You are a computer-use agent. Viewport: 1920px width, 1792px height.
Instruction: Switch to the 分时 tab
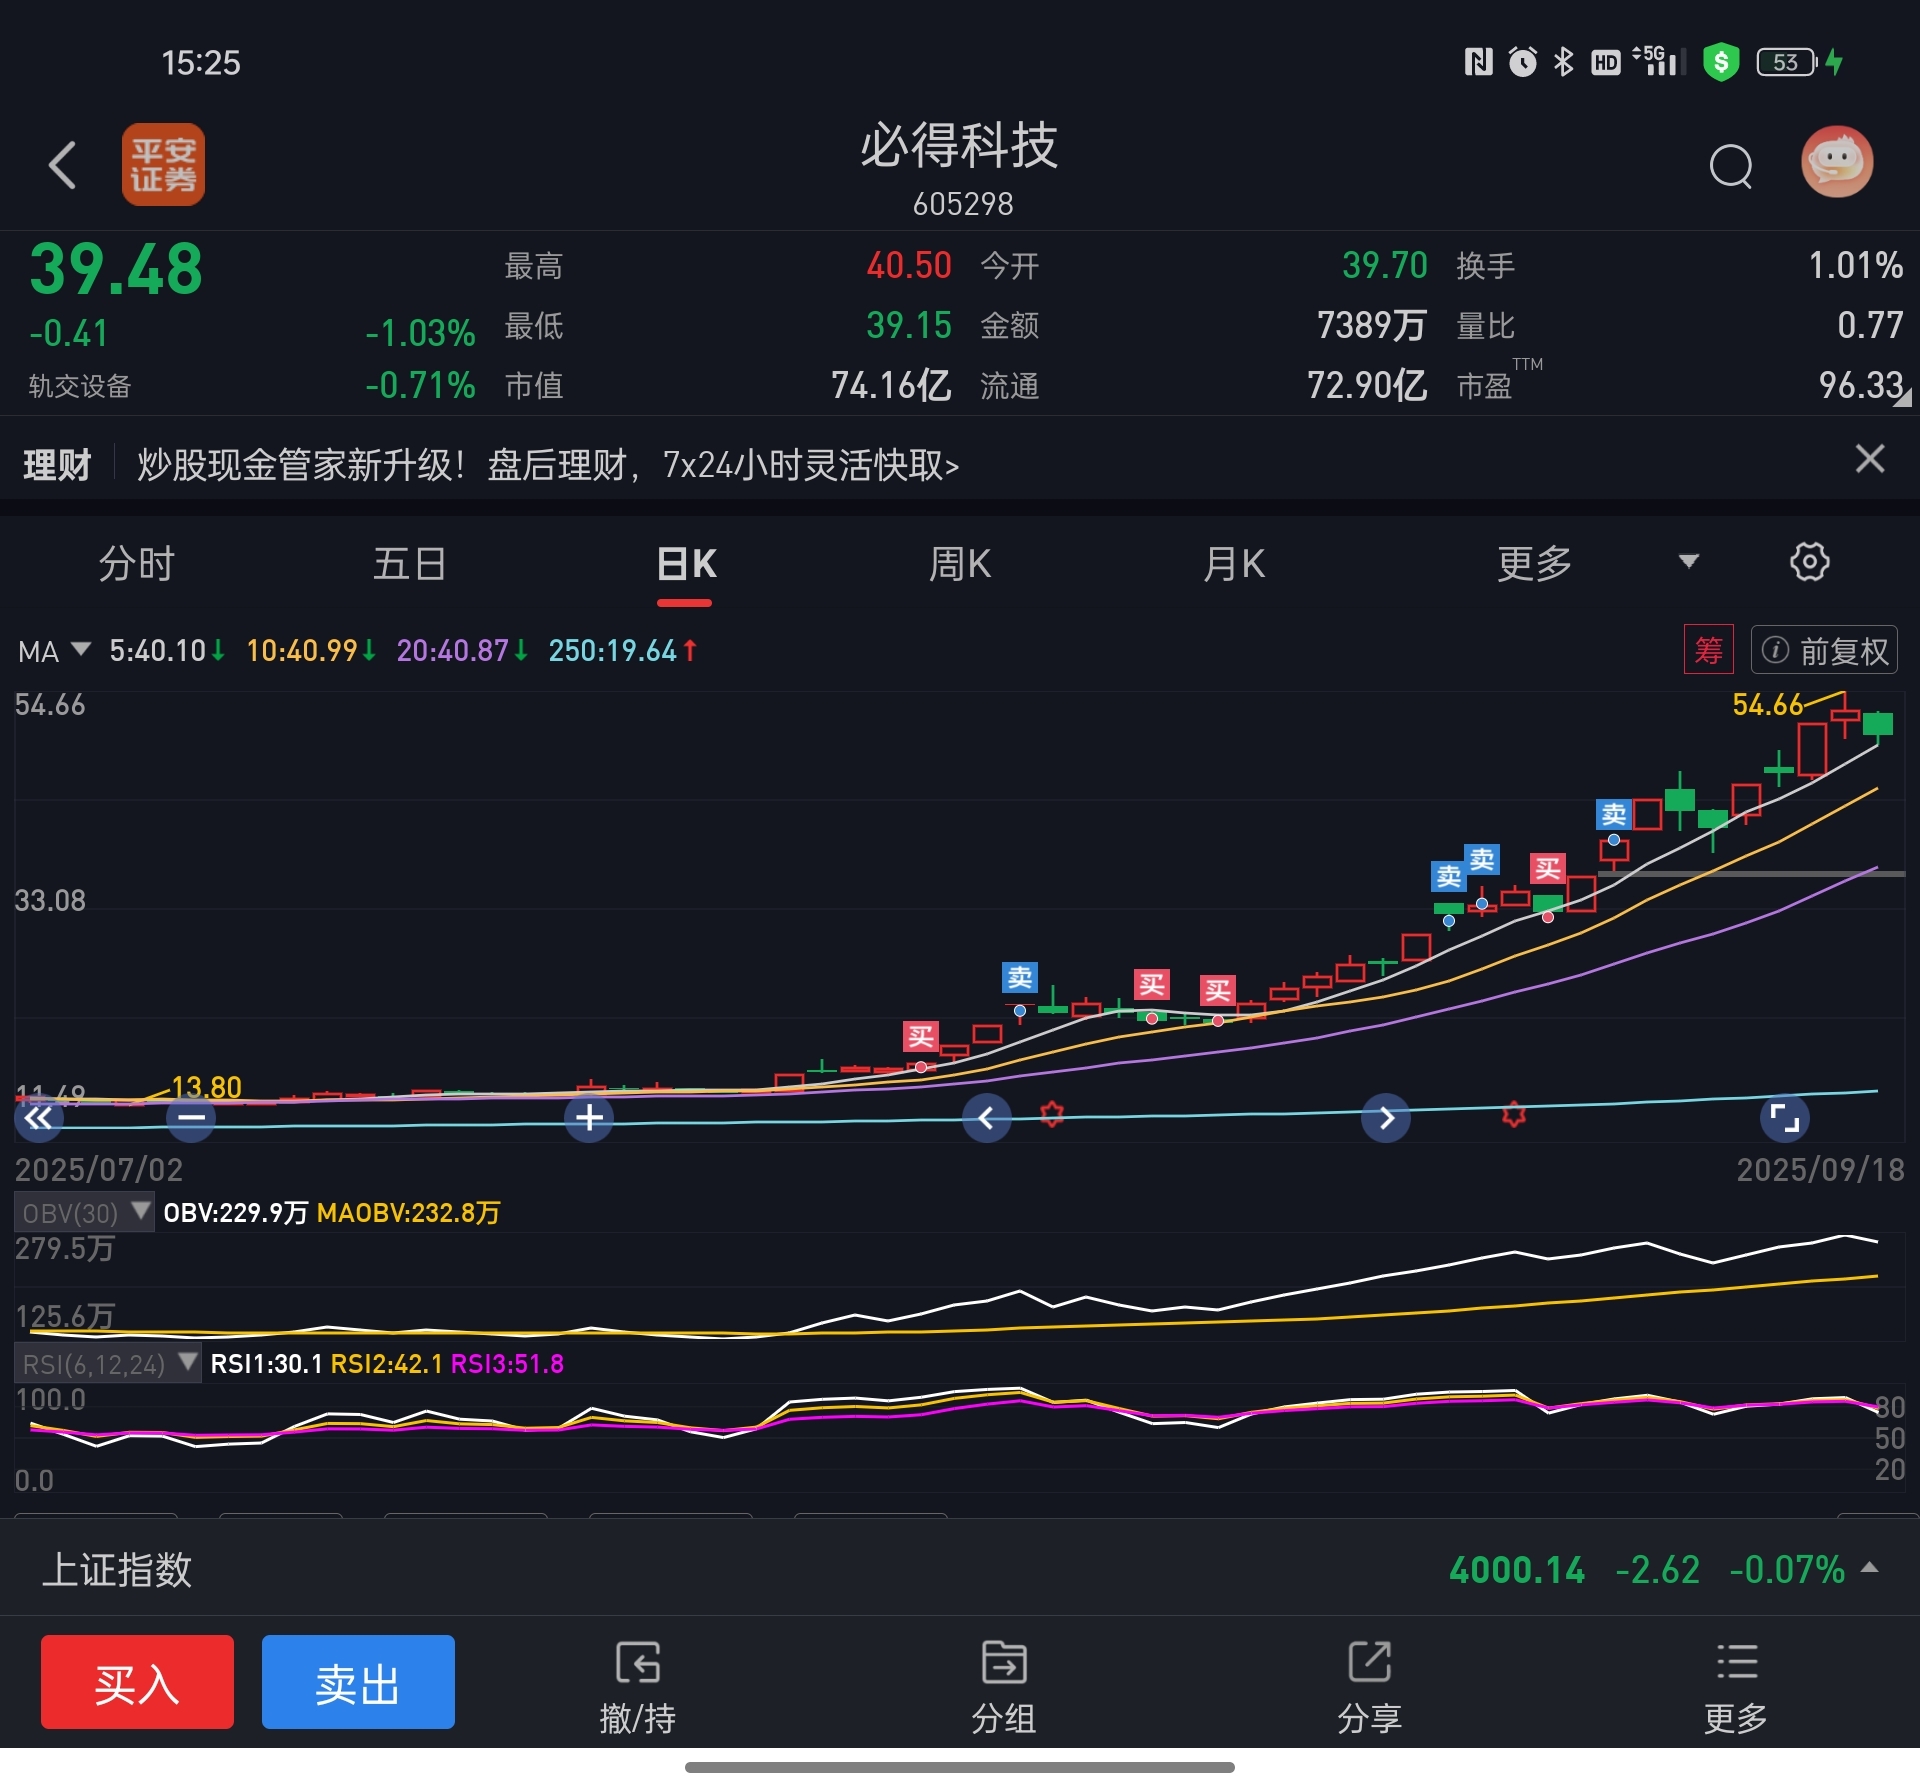[137, 564]
